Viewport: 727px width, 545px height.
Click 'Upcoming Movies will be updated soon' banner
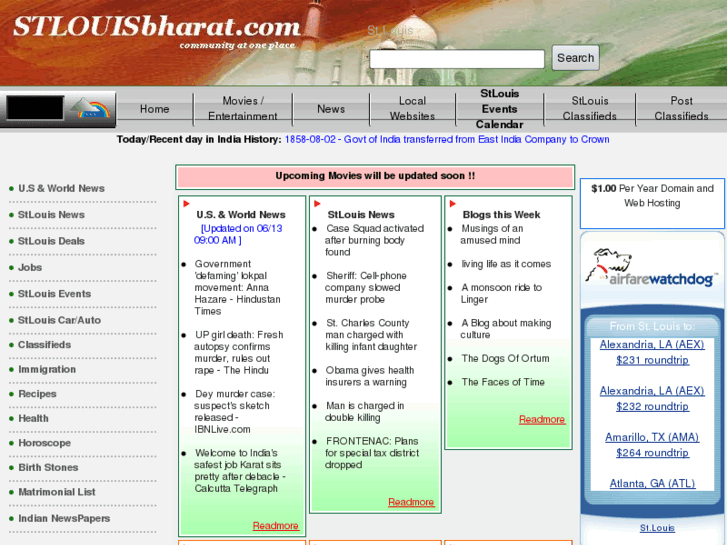coord(375,176)
